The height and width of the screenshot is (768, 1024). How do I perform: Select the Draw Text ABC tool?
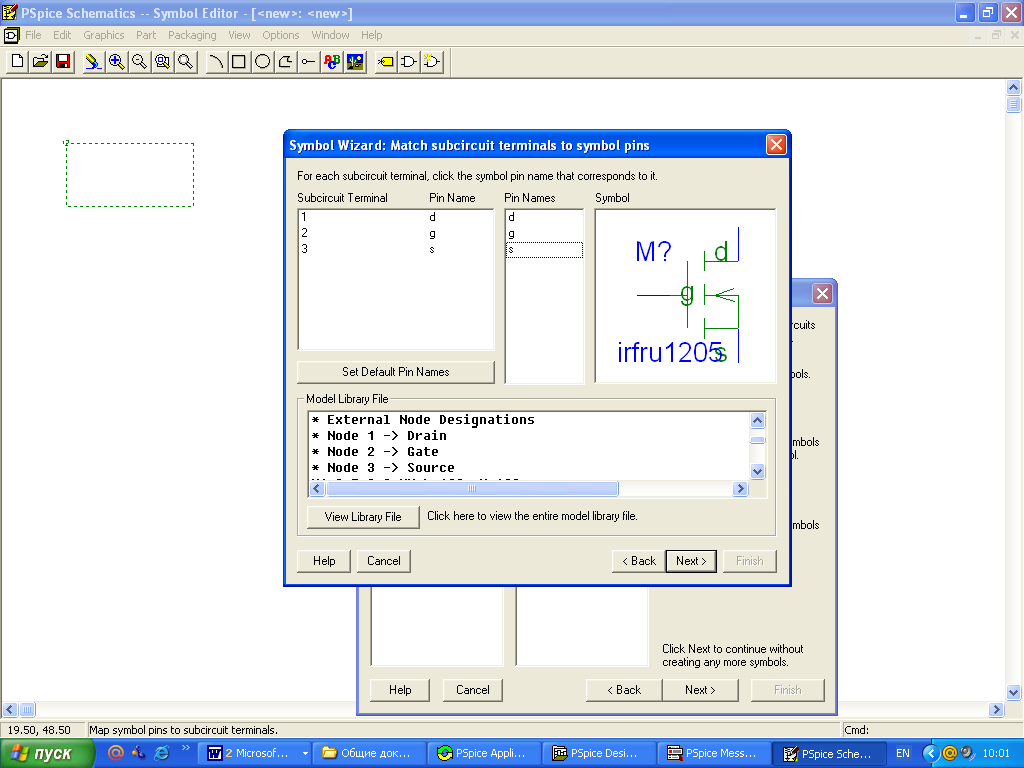point(332,62)
